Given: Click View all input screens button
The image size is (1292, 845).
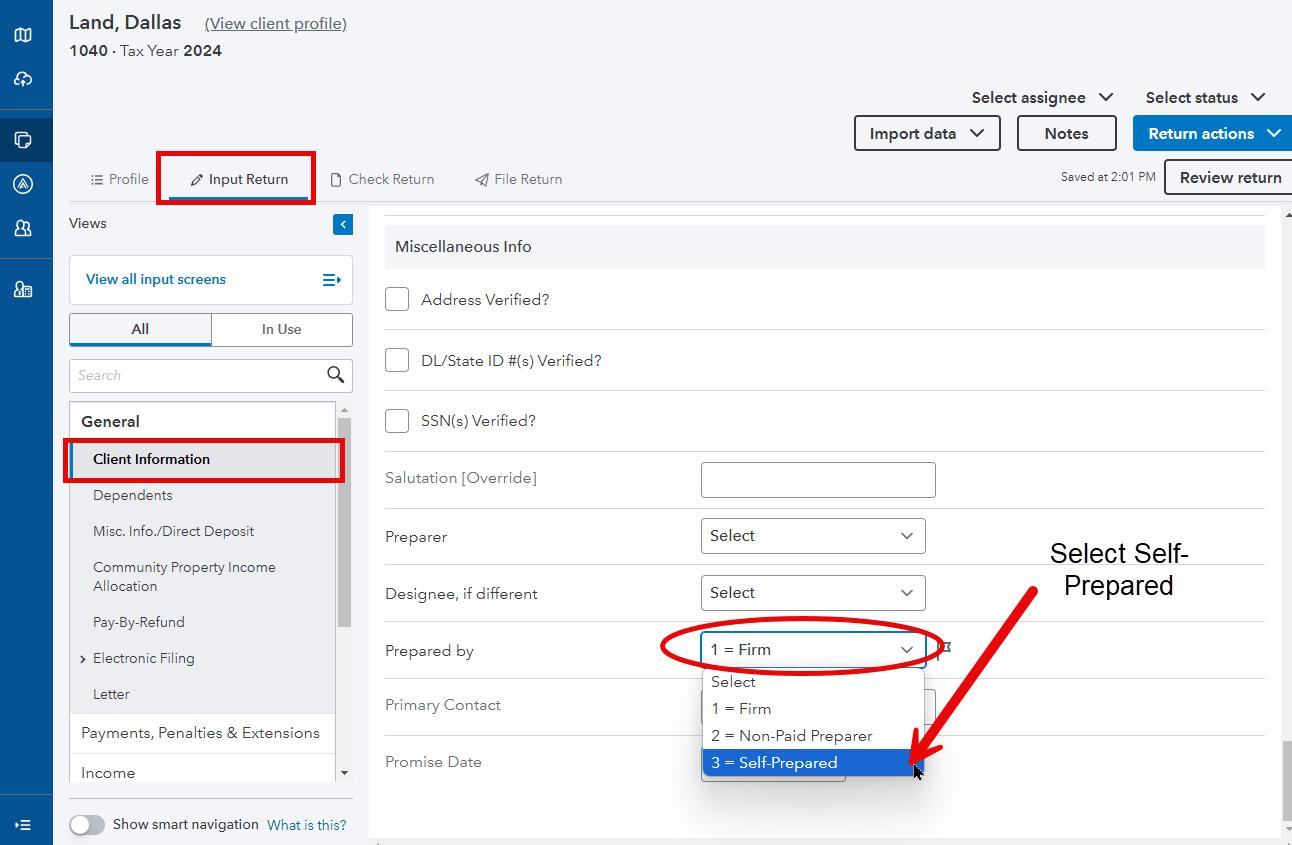Looking at the screenshot, I should pyautogui.click(x=211, y=280).
